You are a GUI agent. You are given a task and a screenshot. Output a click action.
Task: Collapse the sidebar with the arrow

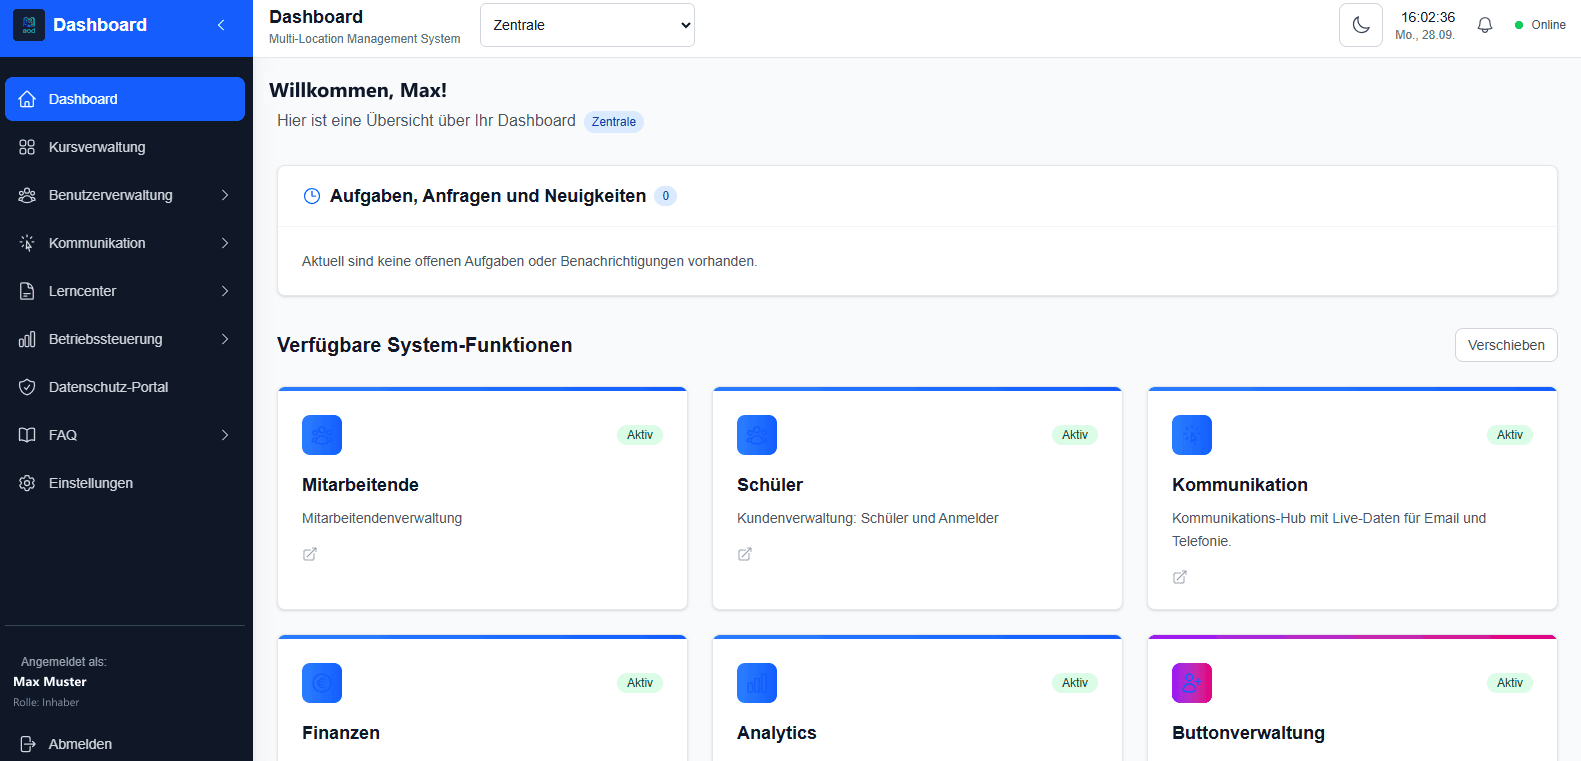(221, 25)
